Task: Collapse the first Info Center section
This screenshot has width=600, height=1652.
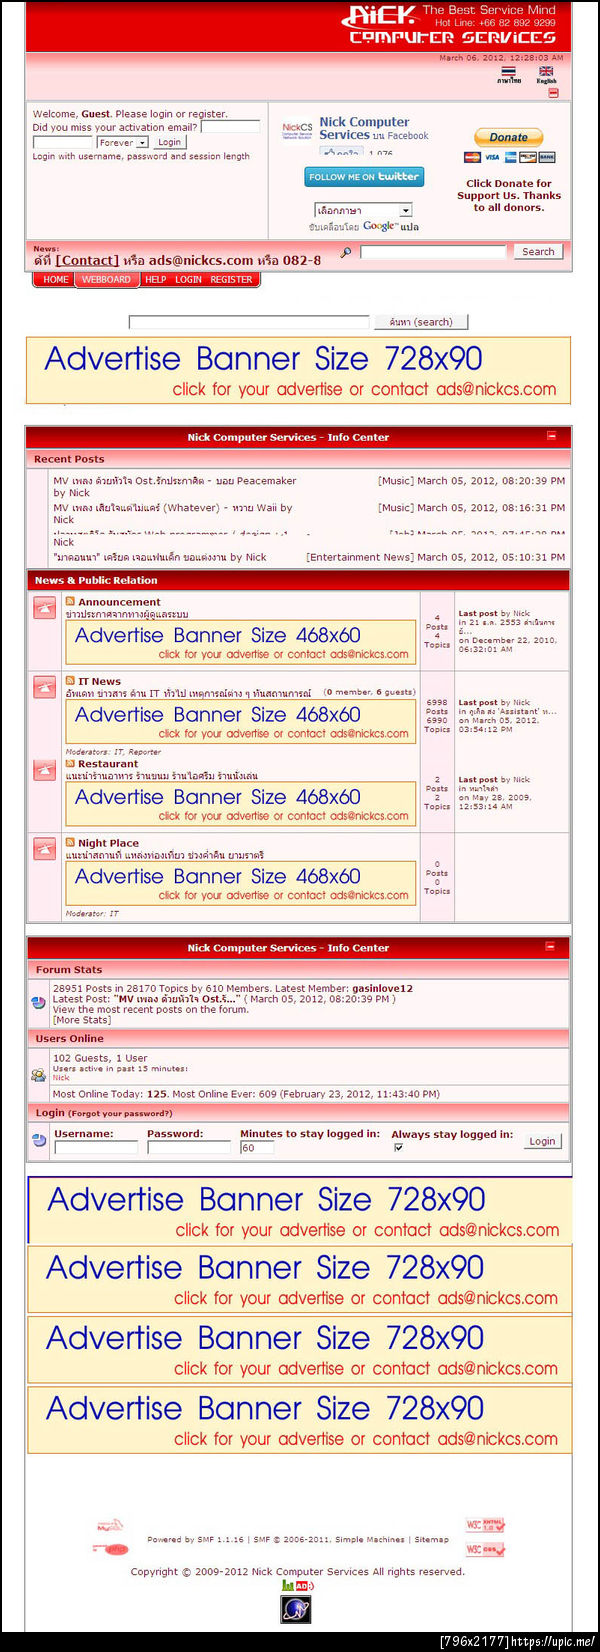Action: pos(551,436)
